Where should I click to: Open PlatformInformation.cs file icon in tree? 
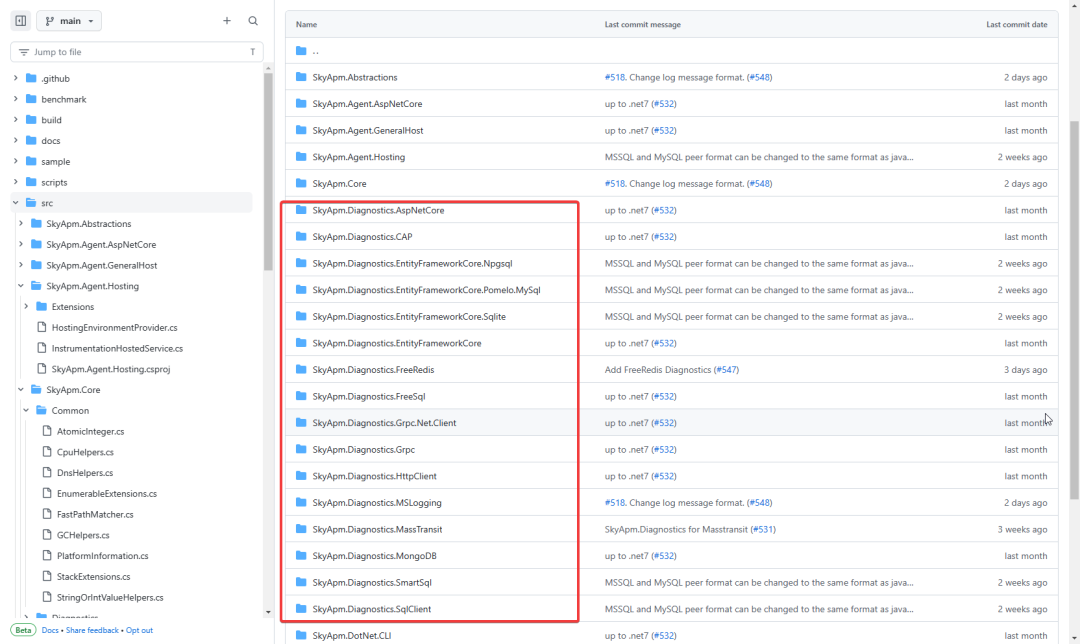pos(47,555)
